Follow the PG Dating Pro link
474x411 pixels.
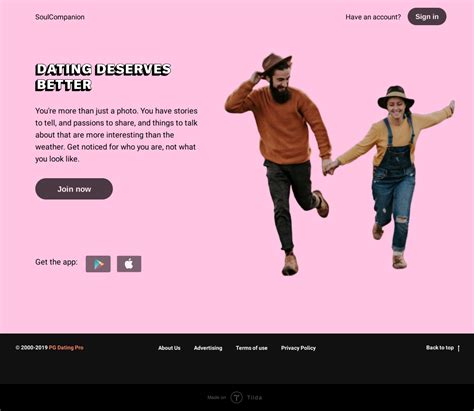click(x=66, y=348)
